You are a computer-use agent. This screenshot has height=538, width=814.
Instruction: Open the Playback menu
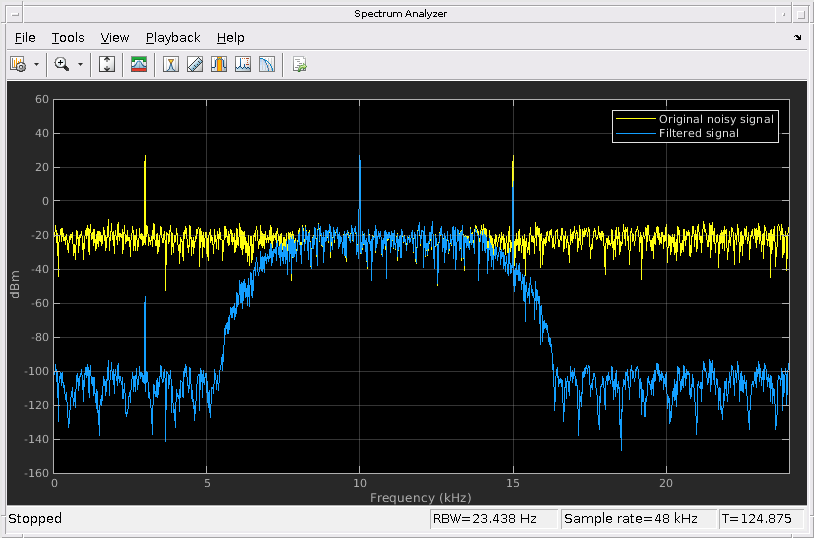coord(173,38)
